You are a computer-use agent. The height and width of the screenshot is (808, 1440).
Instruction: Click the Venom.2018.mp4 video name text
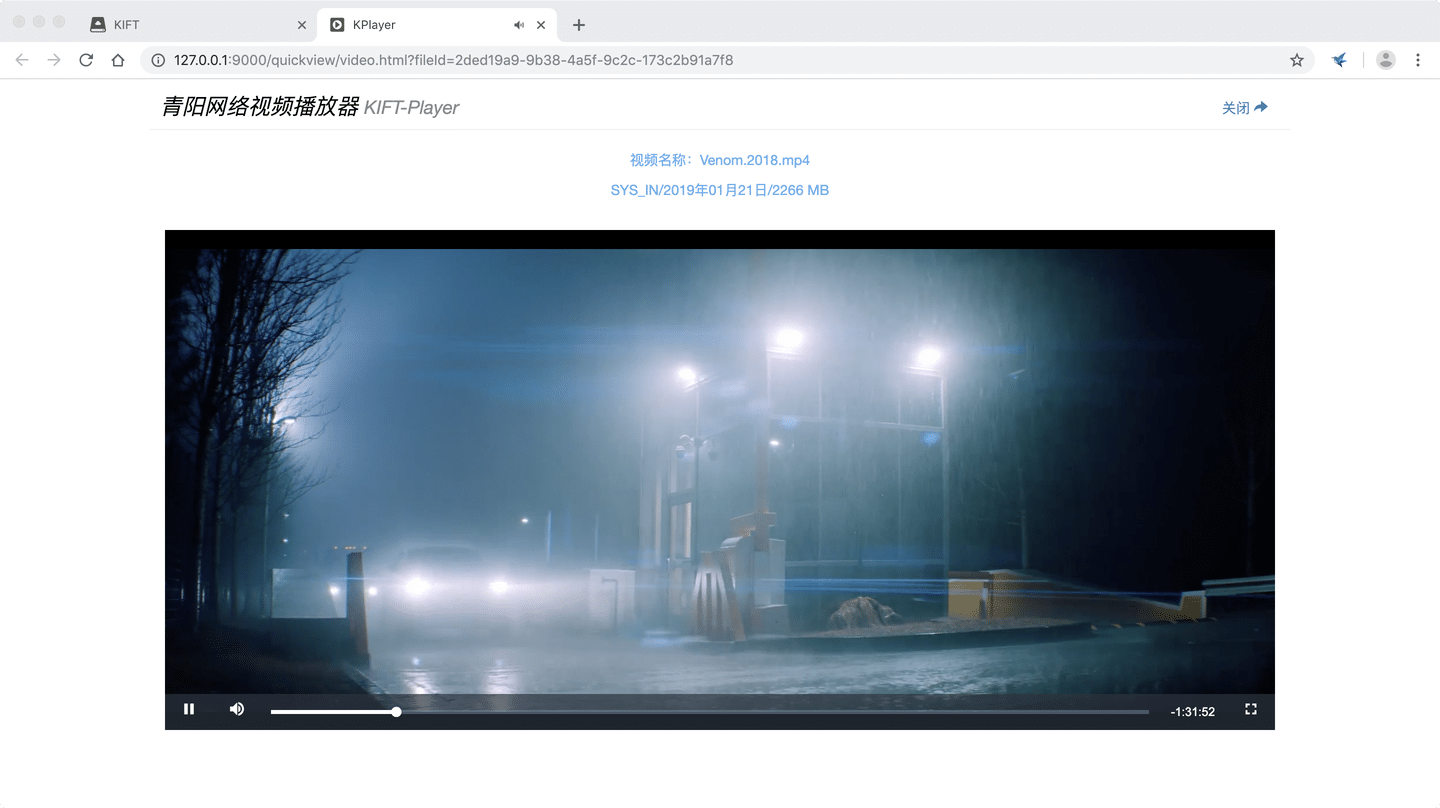[x=755, y=160]
